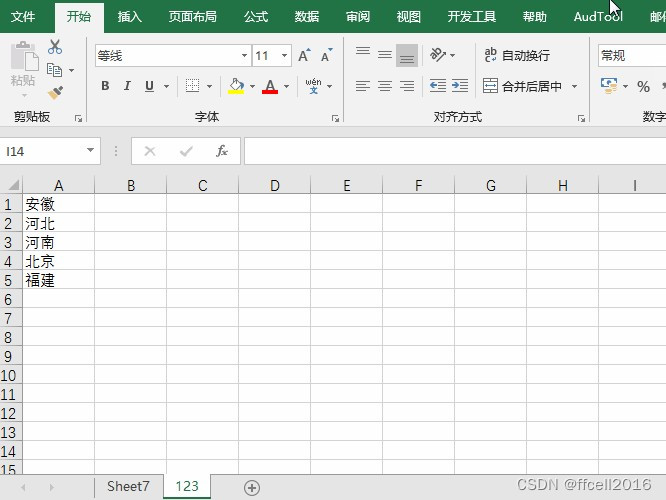The height and width of the screenshot is (500, 666).
Task: Decrease font size with small A
Action: pyautogui.click(x=326, y=56)
